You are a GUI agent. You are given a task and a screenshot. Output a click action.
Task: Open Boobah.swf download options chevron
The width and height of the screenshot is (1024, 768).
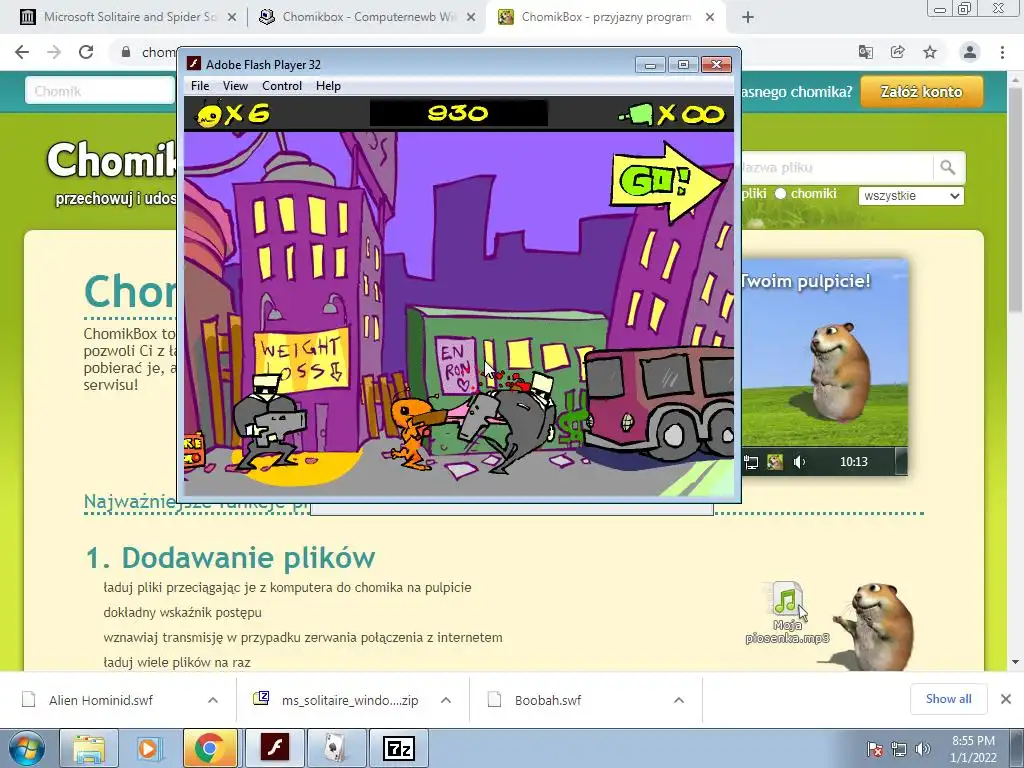tap(679, 700)
